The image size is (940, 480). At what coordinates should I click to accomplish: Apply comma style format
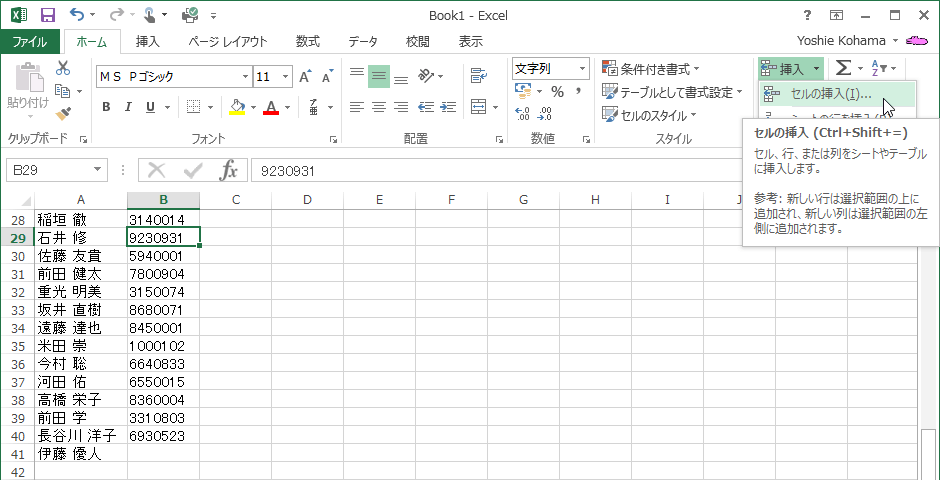[579, 92]
